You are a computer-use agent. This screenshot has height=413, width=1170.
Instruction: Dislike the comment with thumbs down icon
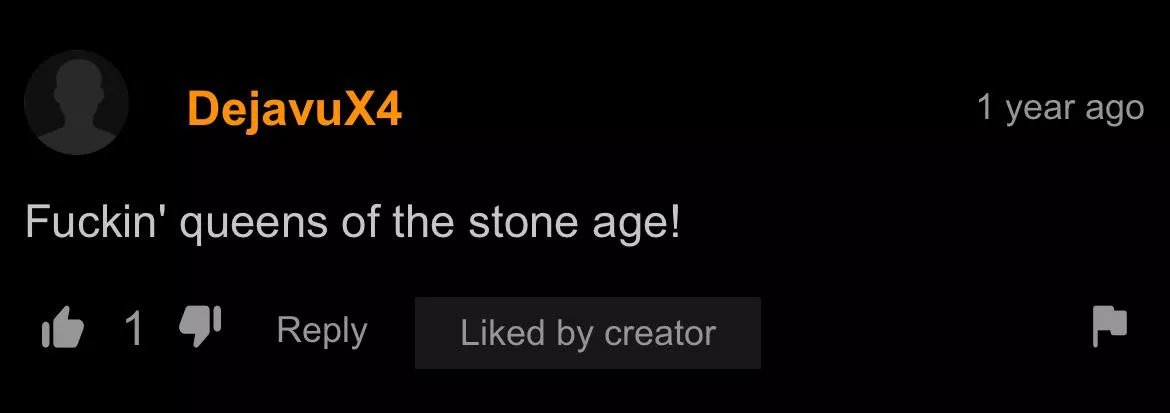tap(201, 326)
